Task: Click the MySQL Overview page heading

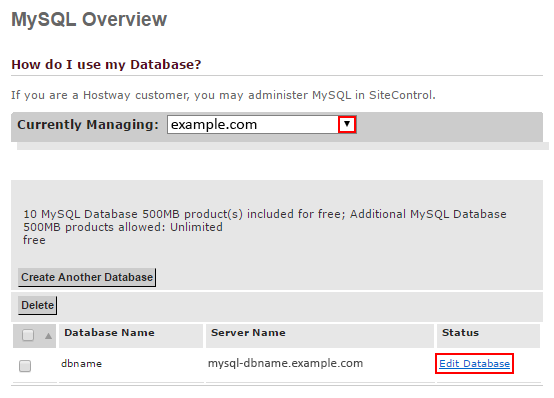Action: pyautogui.click(x=89, y=19)
